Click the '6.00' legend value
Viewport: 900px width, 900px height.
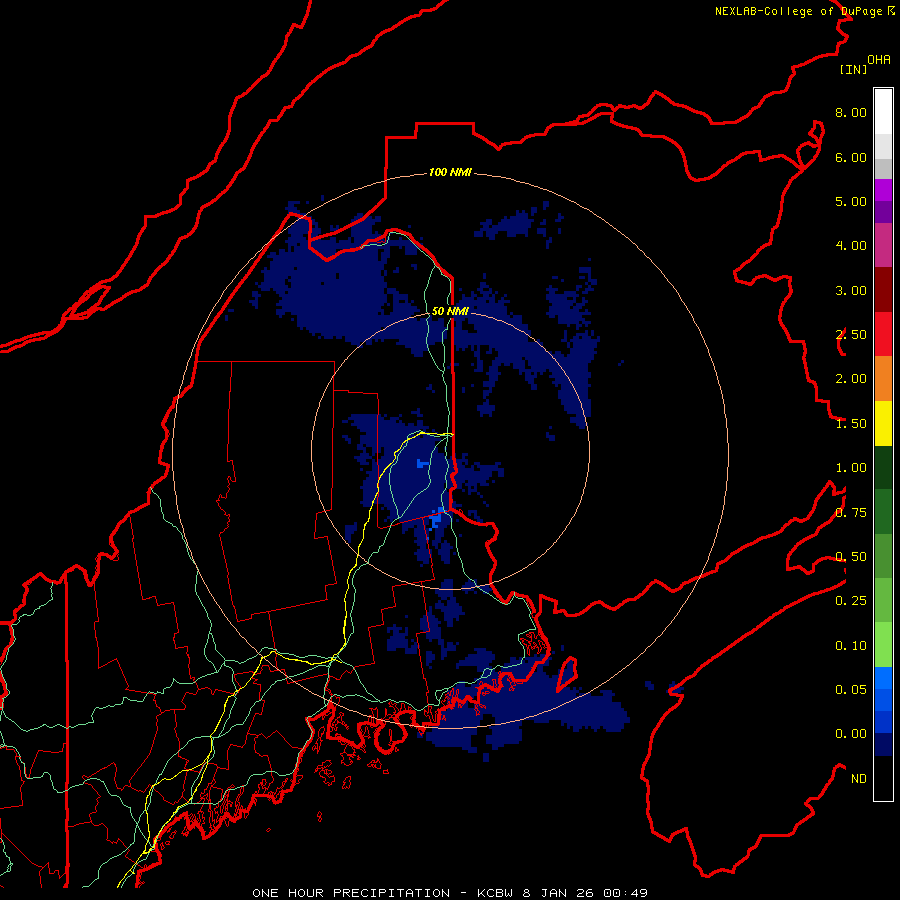851,157
